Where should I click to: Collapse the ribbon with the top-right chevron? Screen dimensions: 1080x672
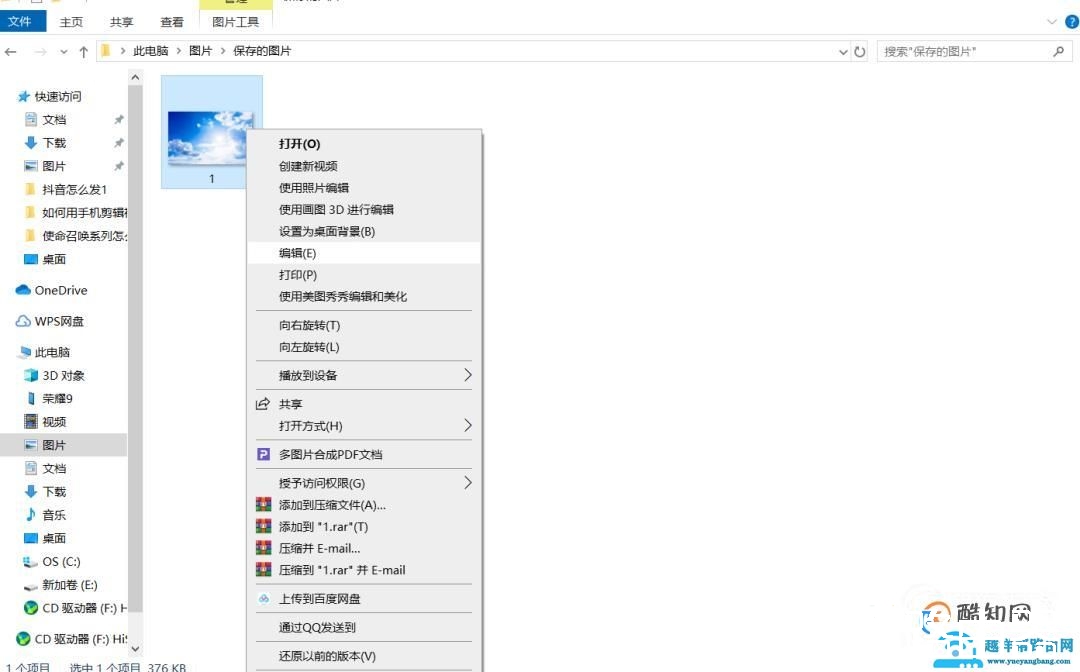pyautogui.click(x=1053, y=21)
